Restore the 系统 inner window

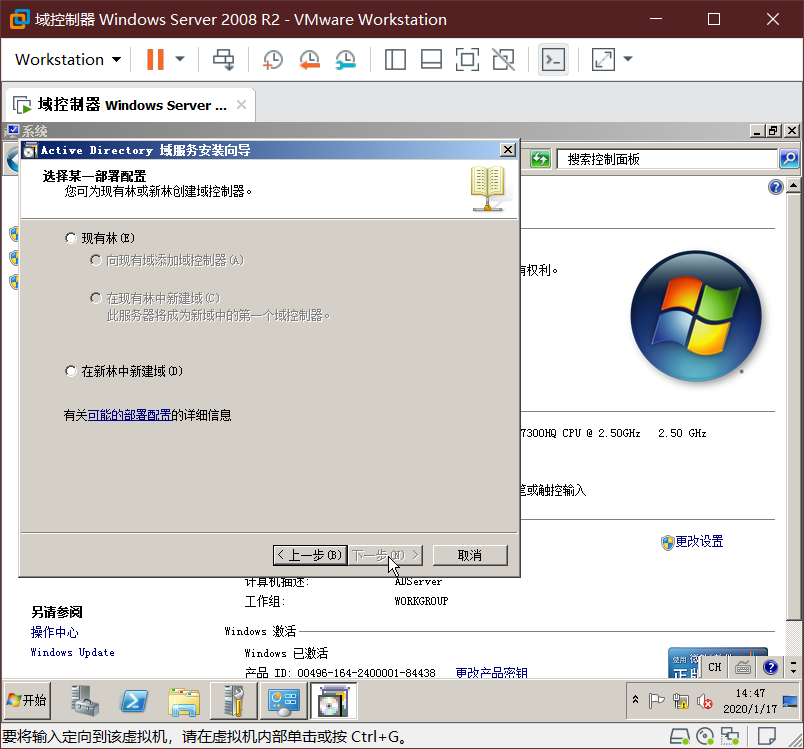tap(773, 130)
